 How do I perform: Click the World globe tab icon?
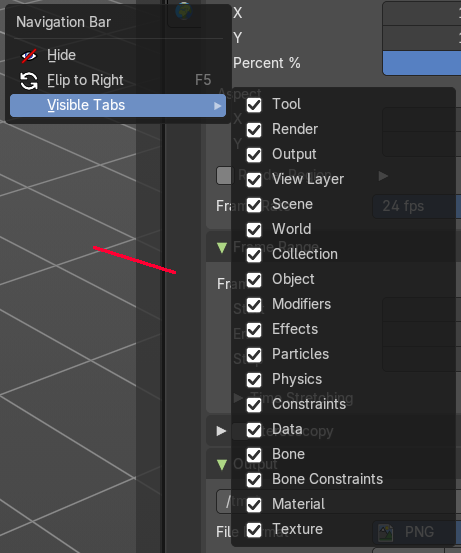tap(184, 11)
